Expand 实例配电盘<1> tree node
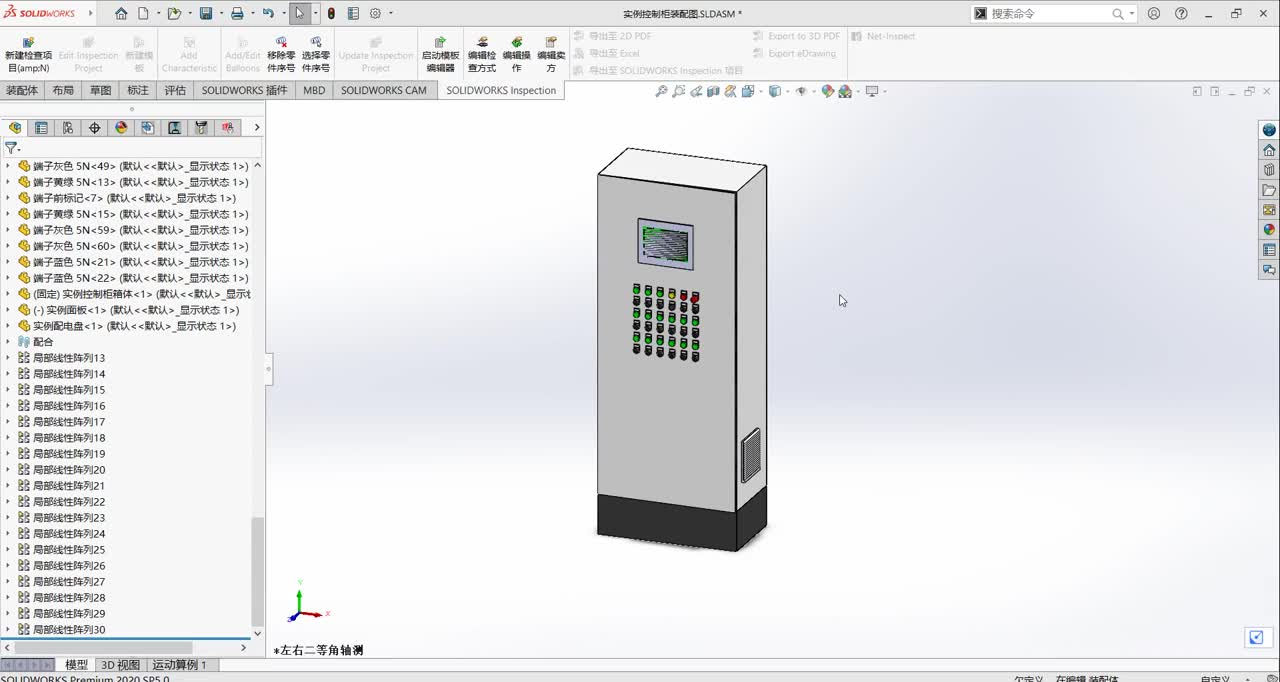1280x682 pixels. click(x=8, y=326)
